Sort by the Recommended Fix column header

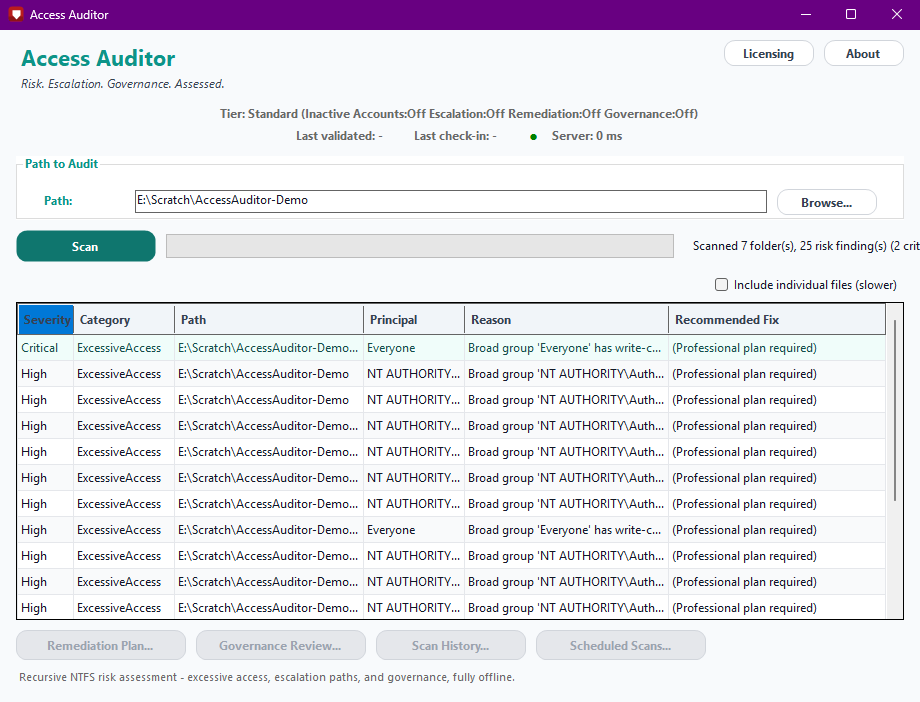point(777,320)
